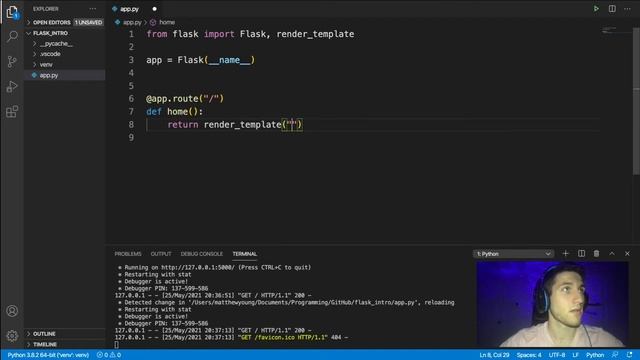Select the TERMINAL tab
This screenshot has width=640, height=360.
[244, 254]
